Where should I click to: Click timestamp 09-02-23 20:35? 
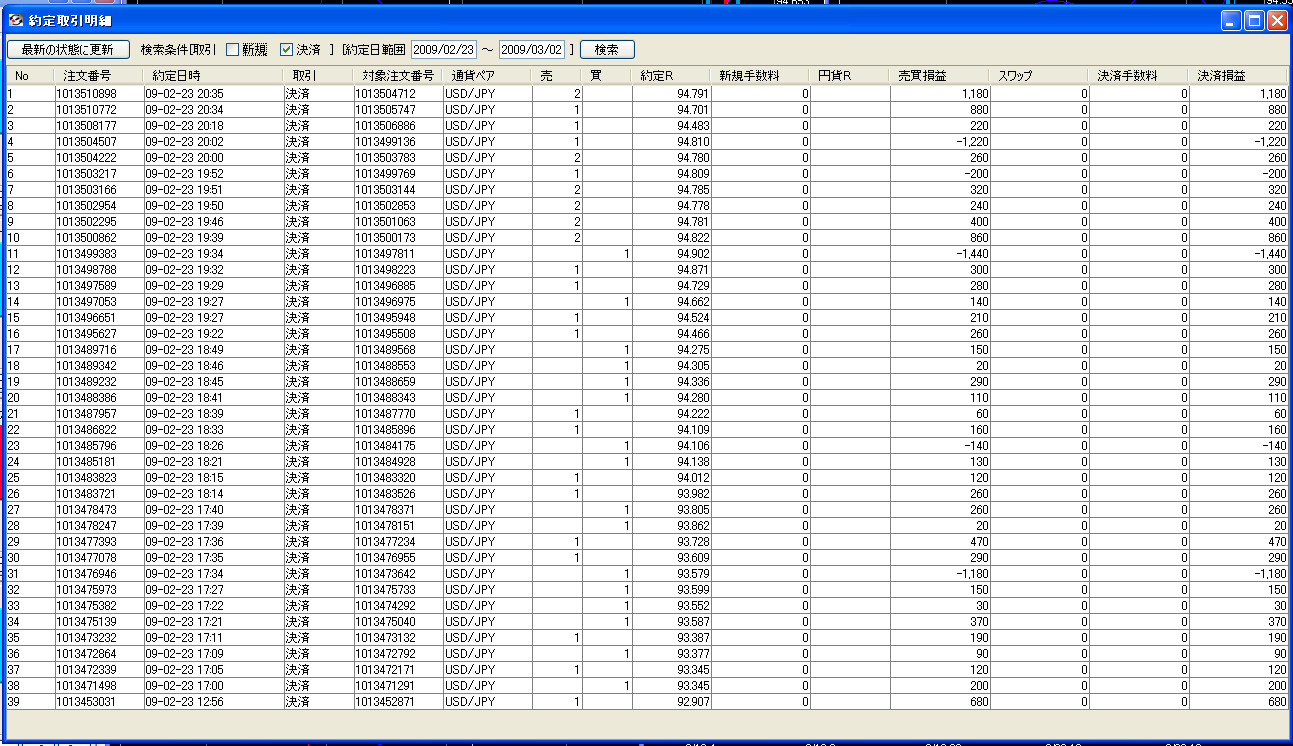click(185, 93)
